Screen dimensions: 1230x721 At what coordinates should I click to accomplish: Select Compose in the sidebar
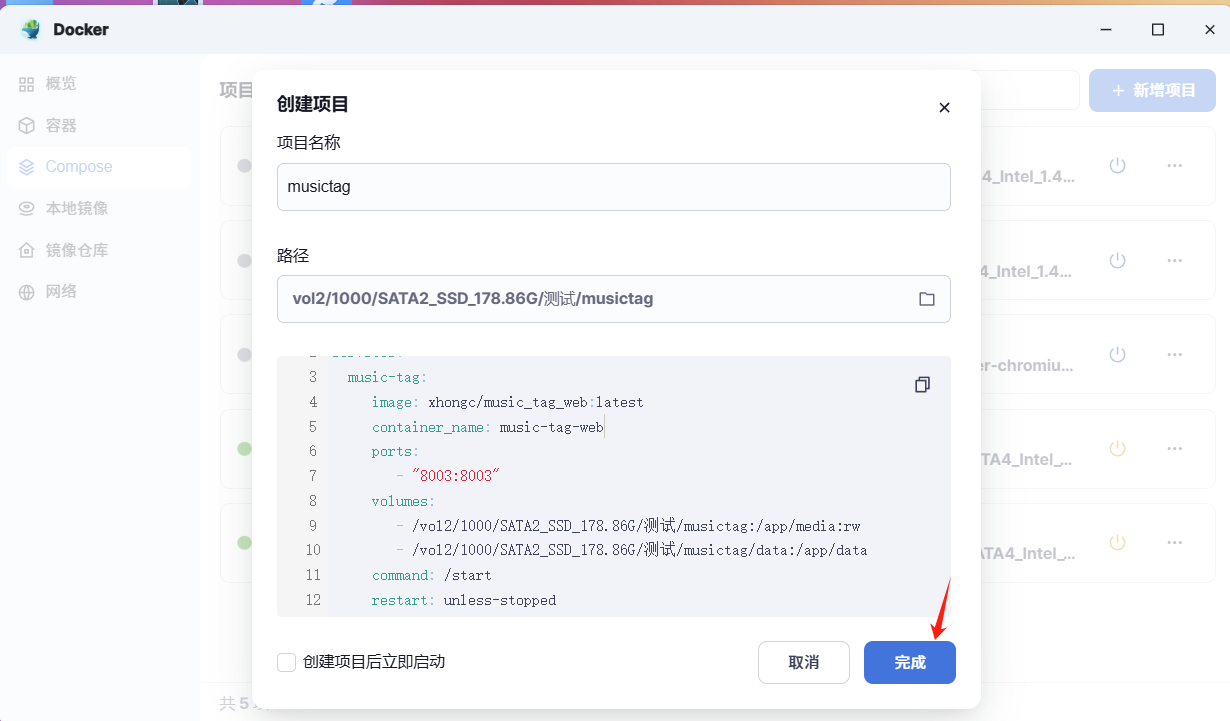(x=78, y=167)
